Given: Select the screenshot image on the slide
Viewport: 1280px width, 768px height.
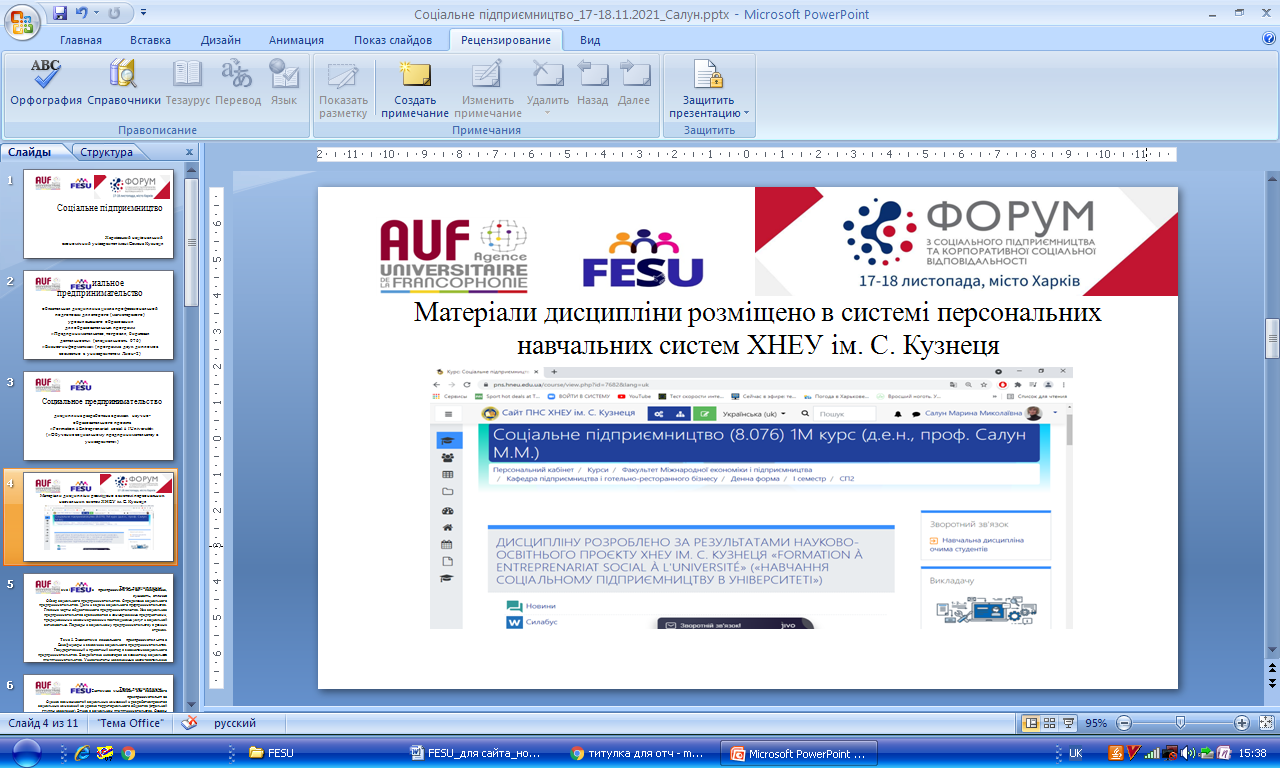Looking at the screenshot, I should (751, 497).
